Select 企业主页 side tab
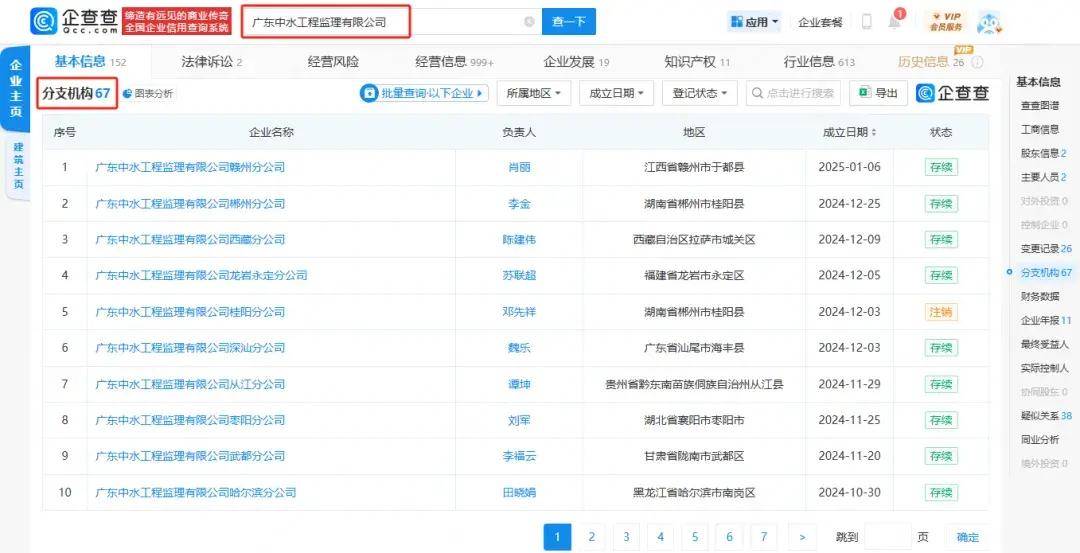1080x553 pixels. click(16, 89)
